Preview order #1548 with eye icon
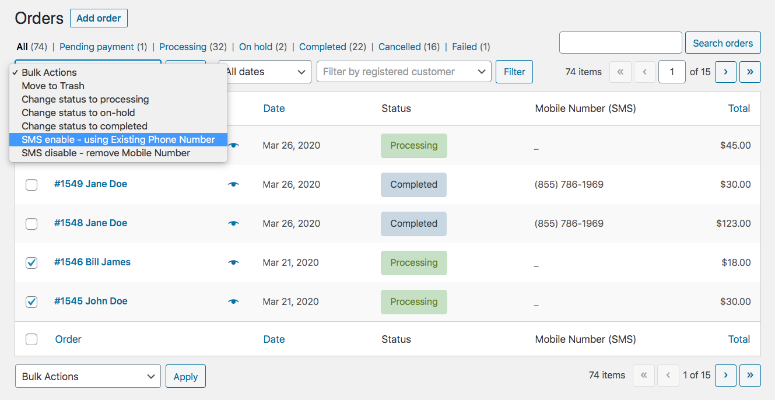 pos(234,223)
